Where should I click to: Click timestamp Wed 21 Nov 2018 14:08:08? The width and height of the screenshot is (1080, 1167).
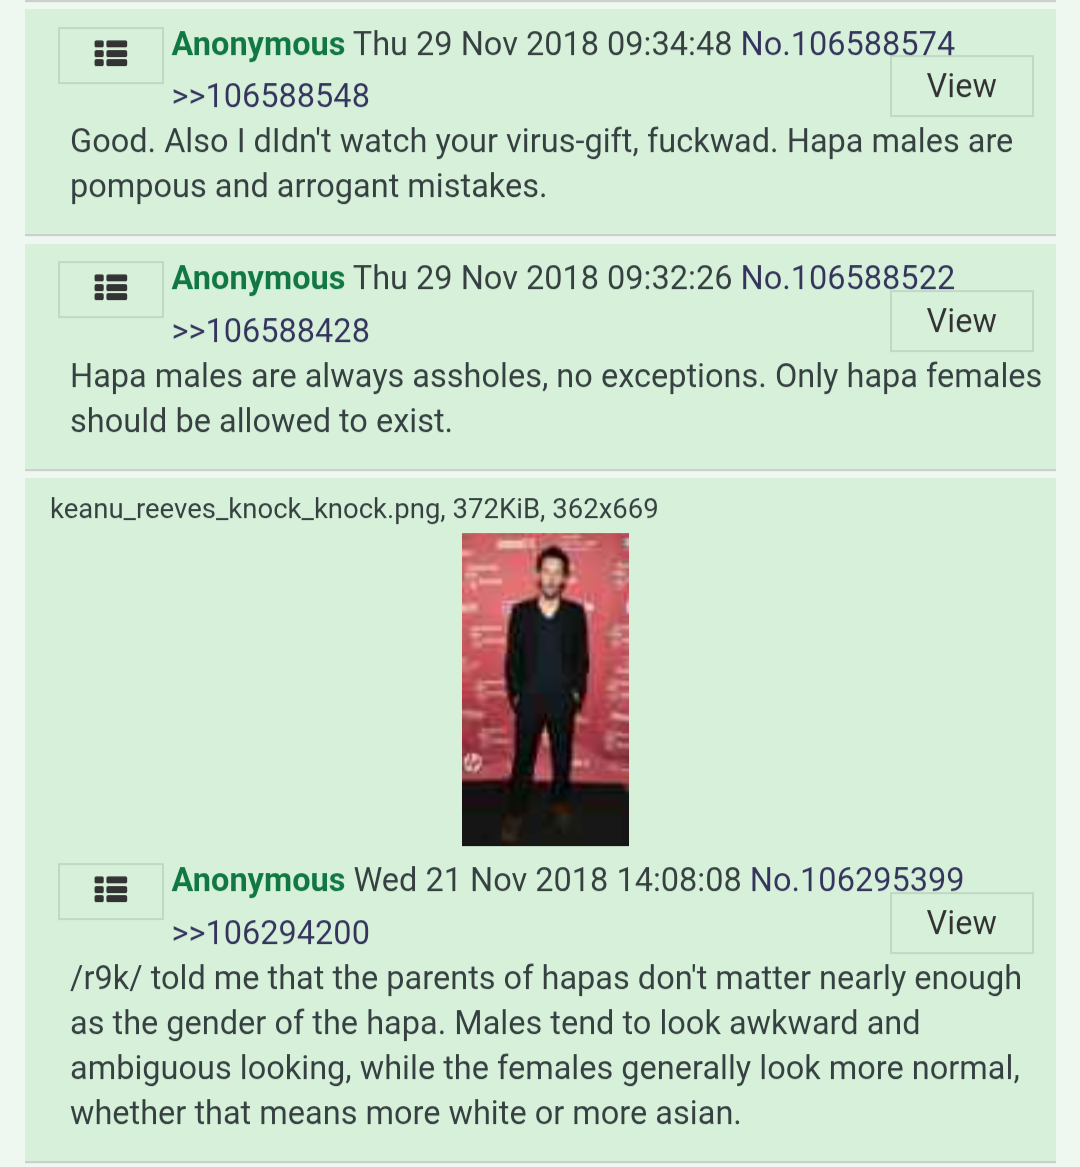(547, 880)
